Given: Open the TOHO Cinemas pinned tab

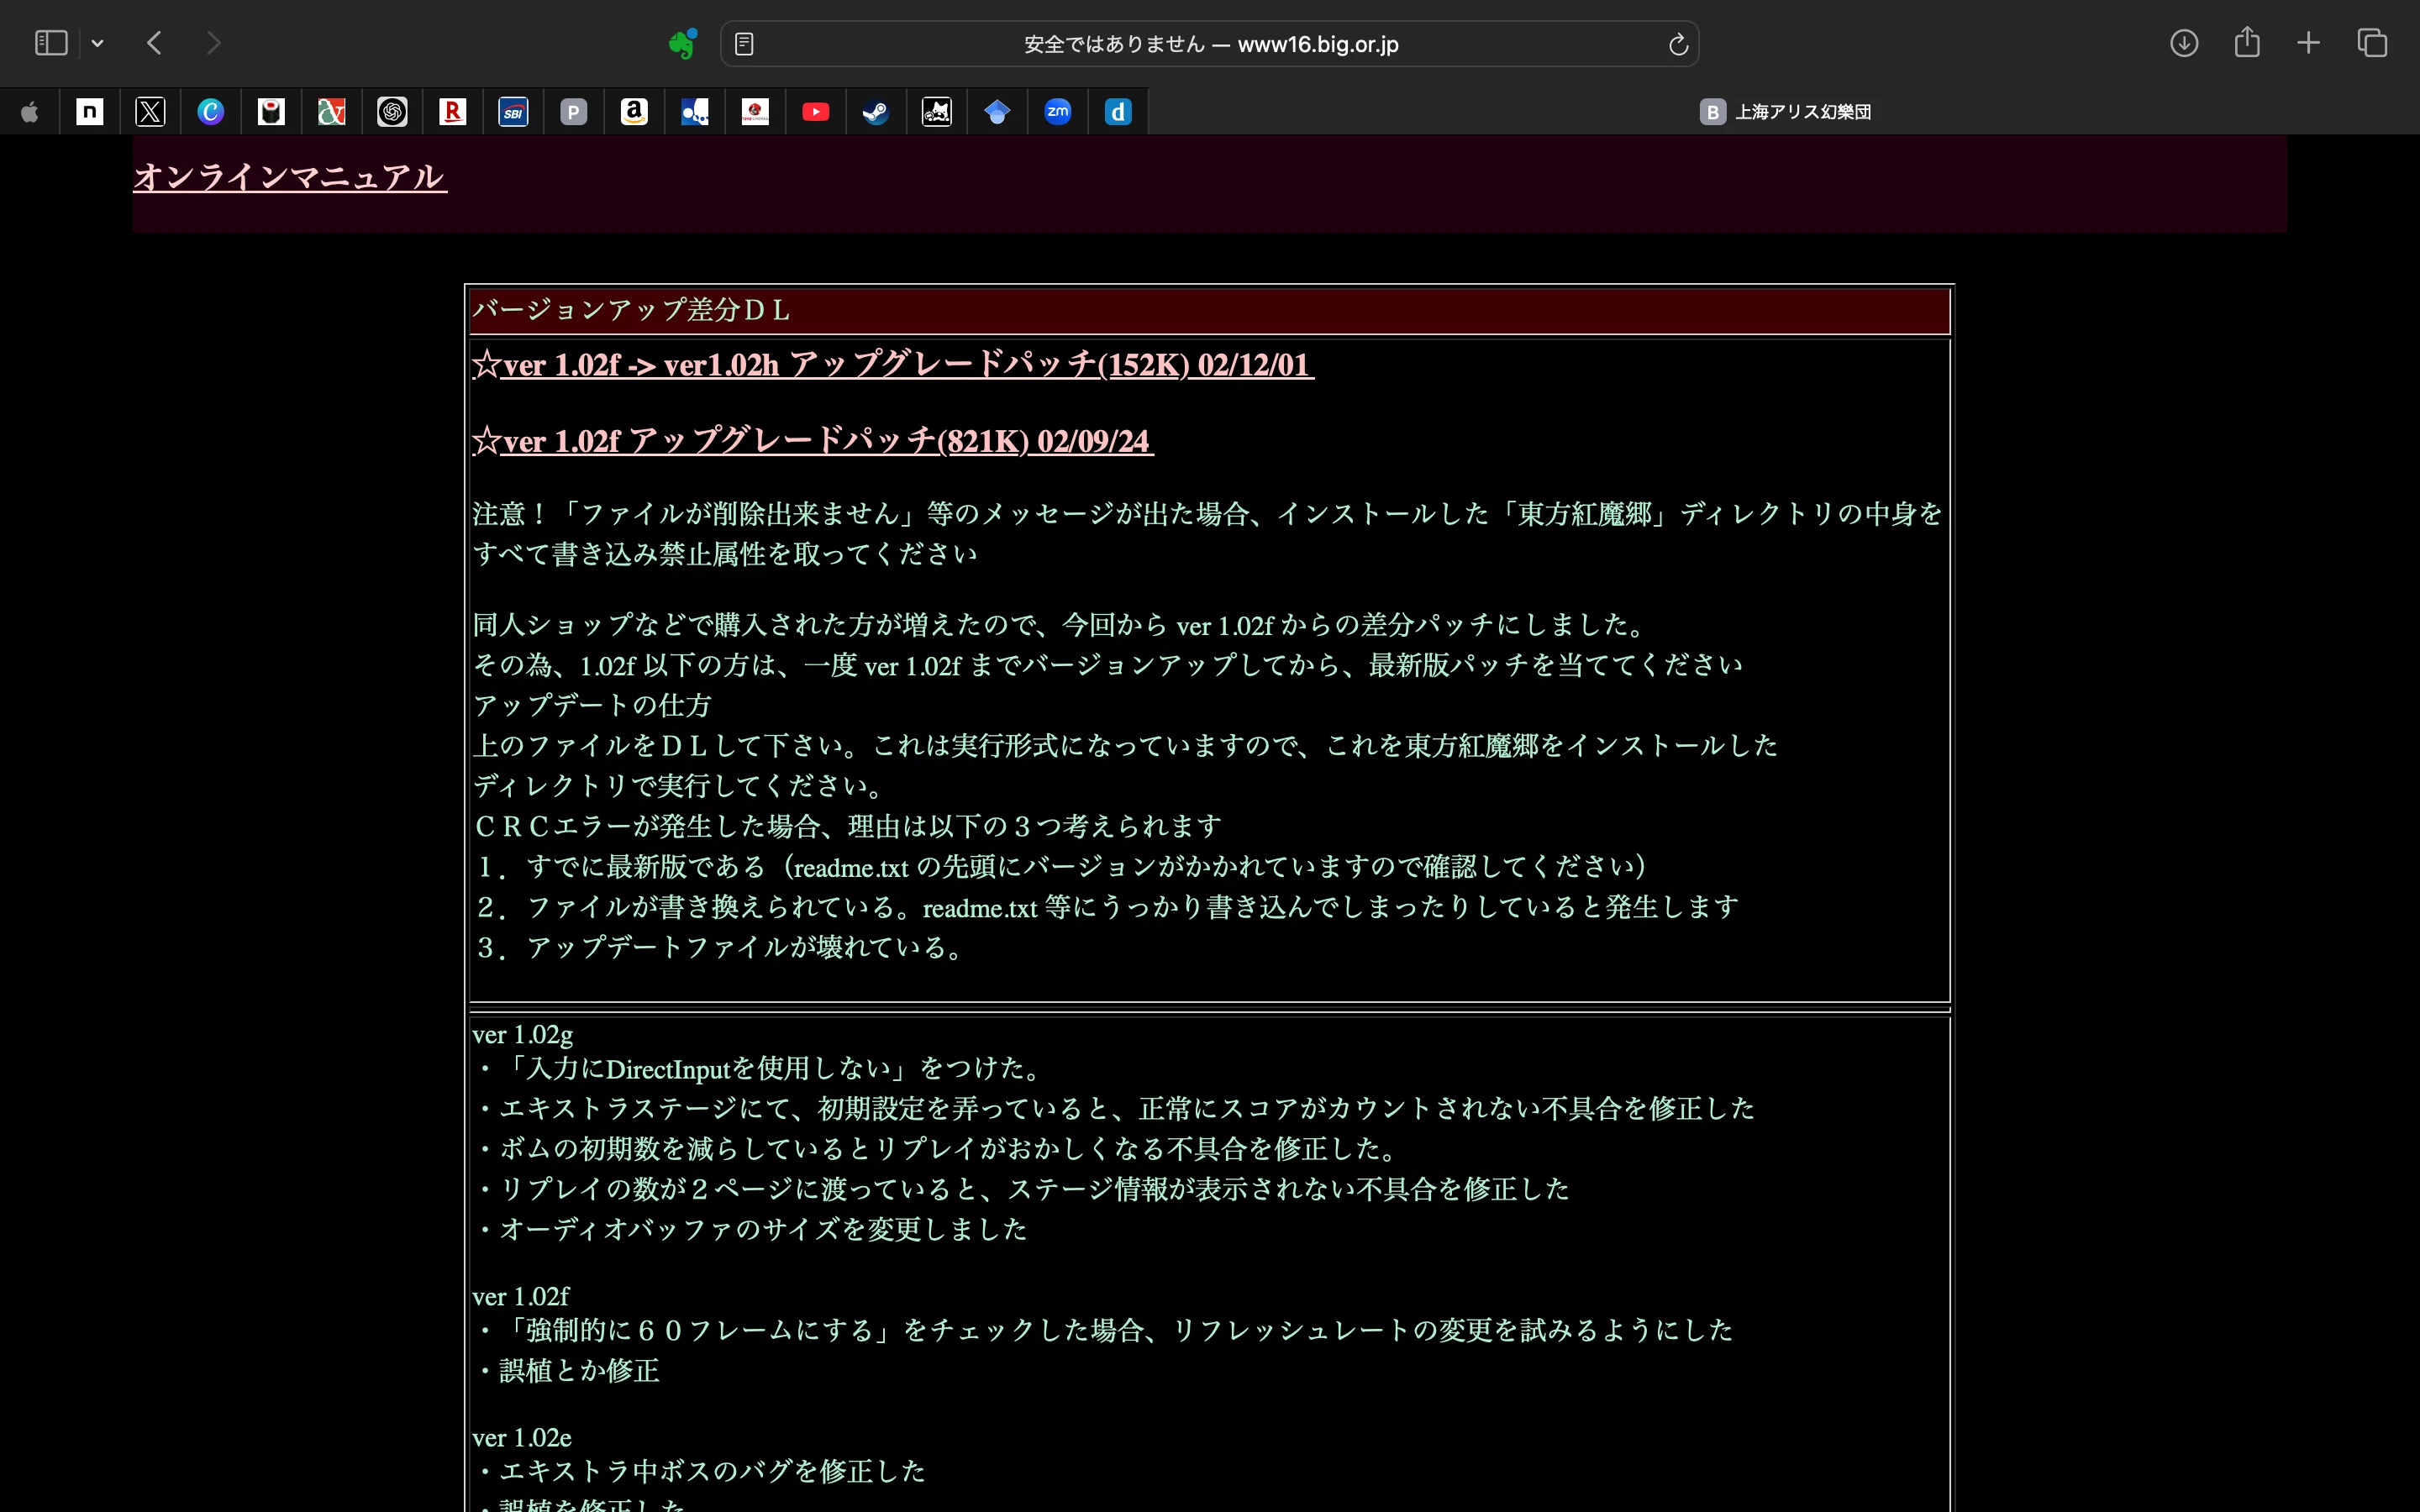Looking at the screenshot, I should (x=755, y=112).
